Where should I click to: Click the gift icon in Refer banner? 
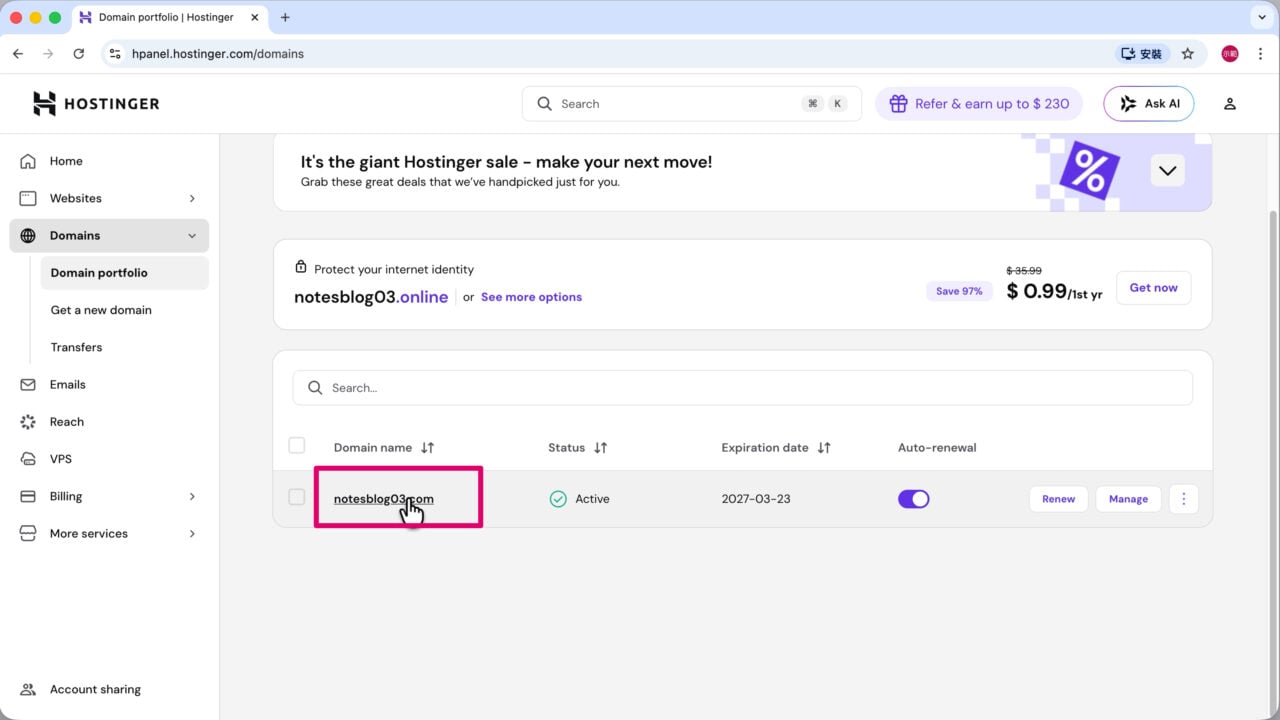[x=898, y=104]
